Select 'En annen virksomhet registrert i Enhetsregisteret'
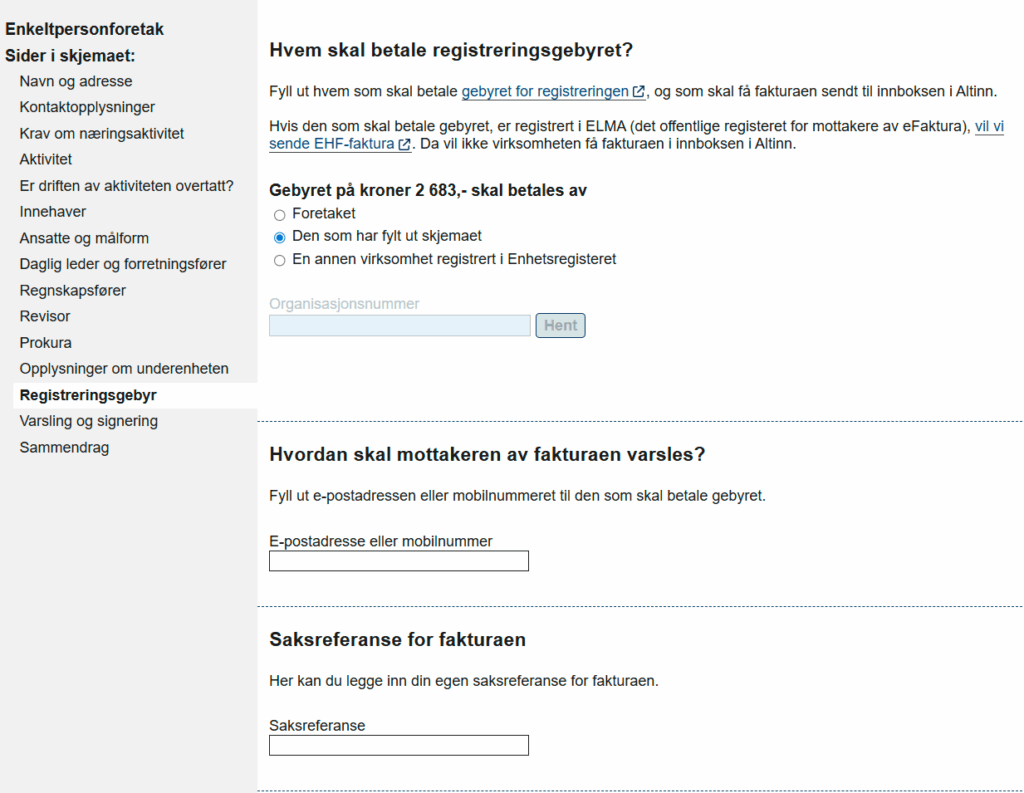This screenshot has height=793, width=1024. tap(280, 260)
